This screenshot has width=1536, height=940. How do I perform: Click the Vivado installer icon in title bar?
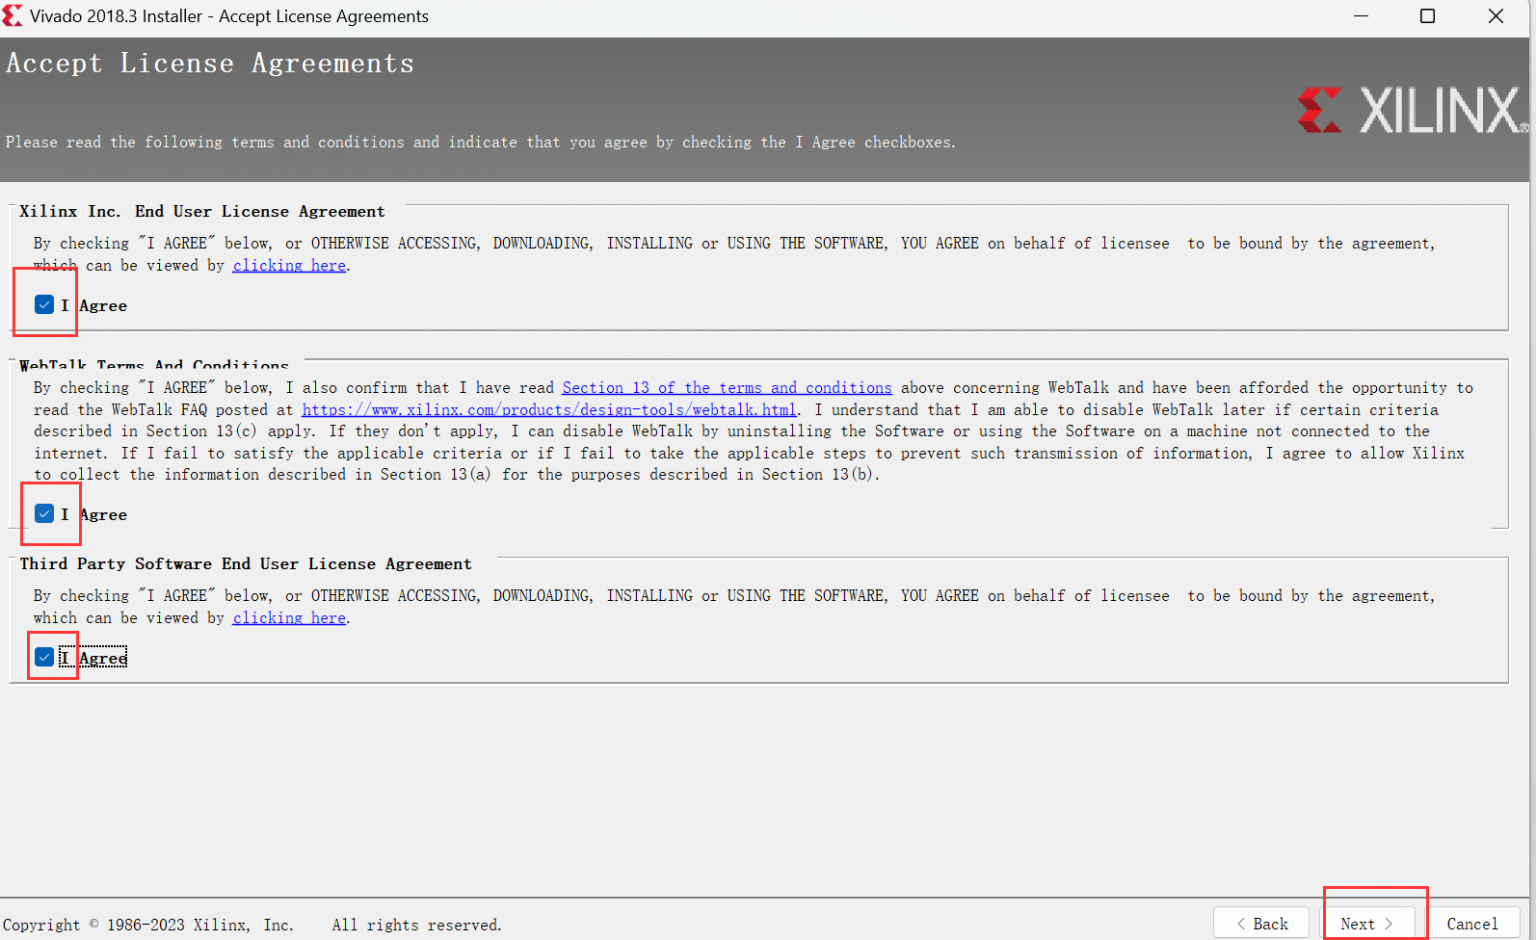click(x=13, y=16)
